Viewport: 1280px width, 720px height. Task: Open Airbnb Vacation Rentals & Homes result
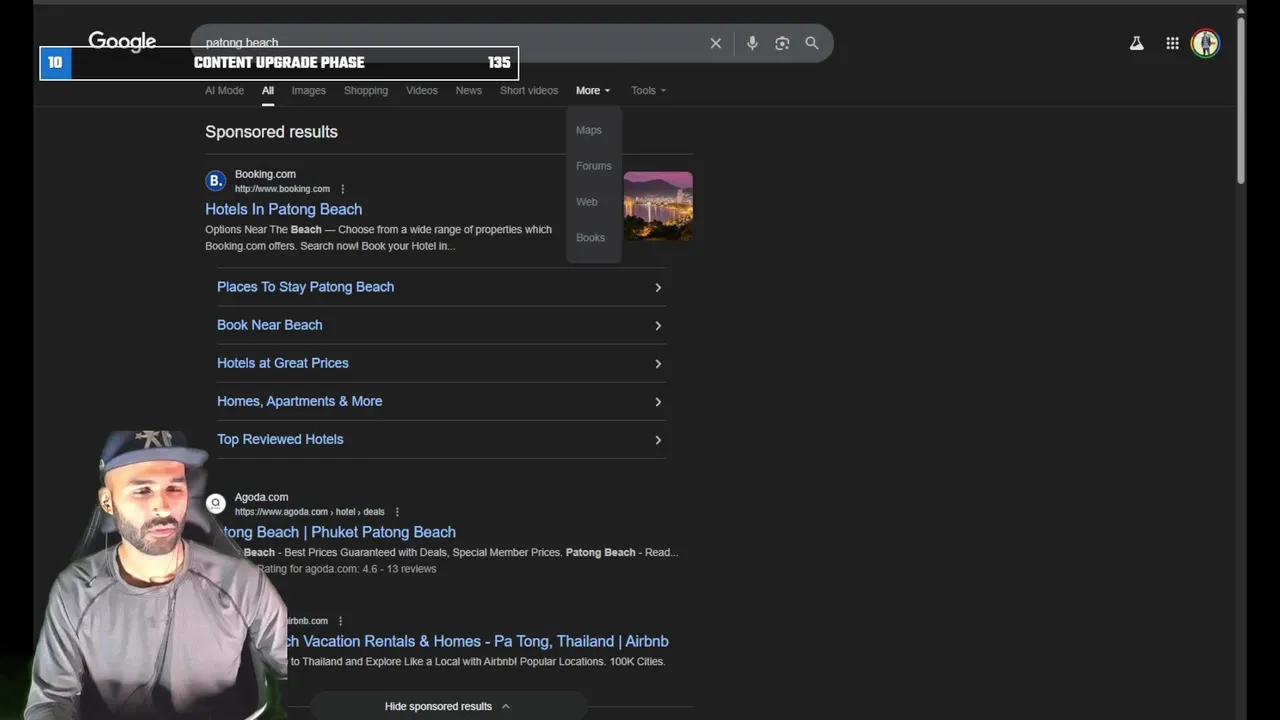(478, 641)
